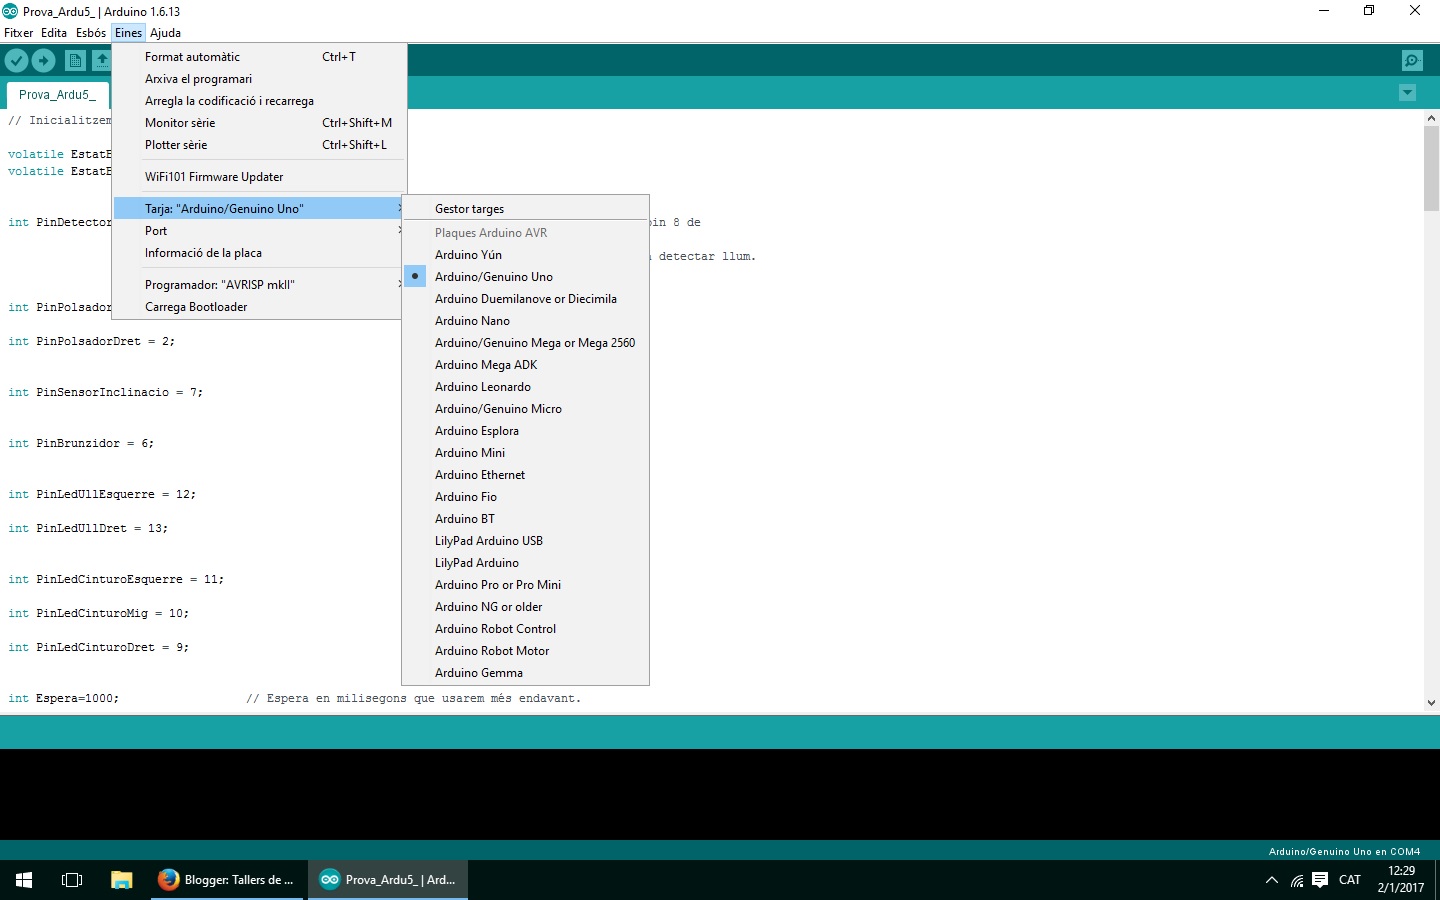The width and height of the screenshot is (1440, 900).
Task: Pick LilyPad Arduino board
Action: point(526,563)
